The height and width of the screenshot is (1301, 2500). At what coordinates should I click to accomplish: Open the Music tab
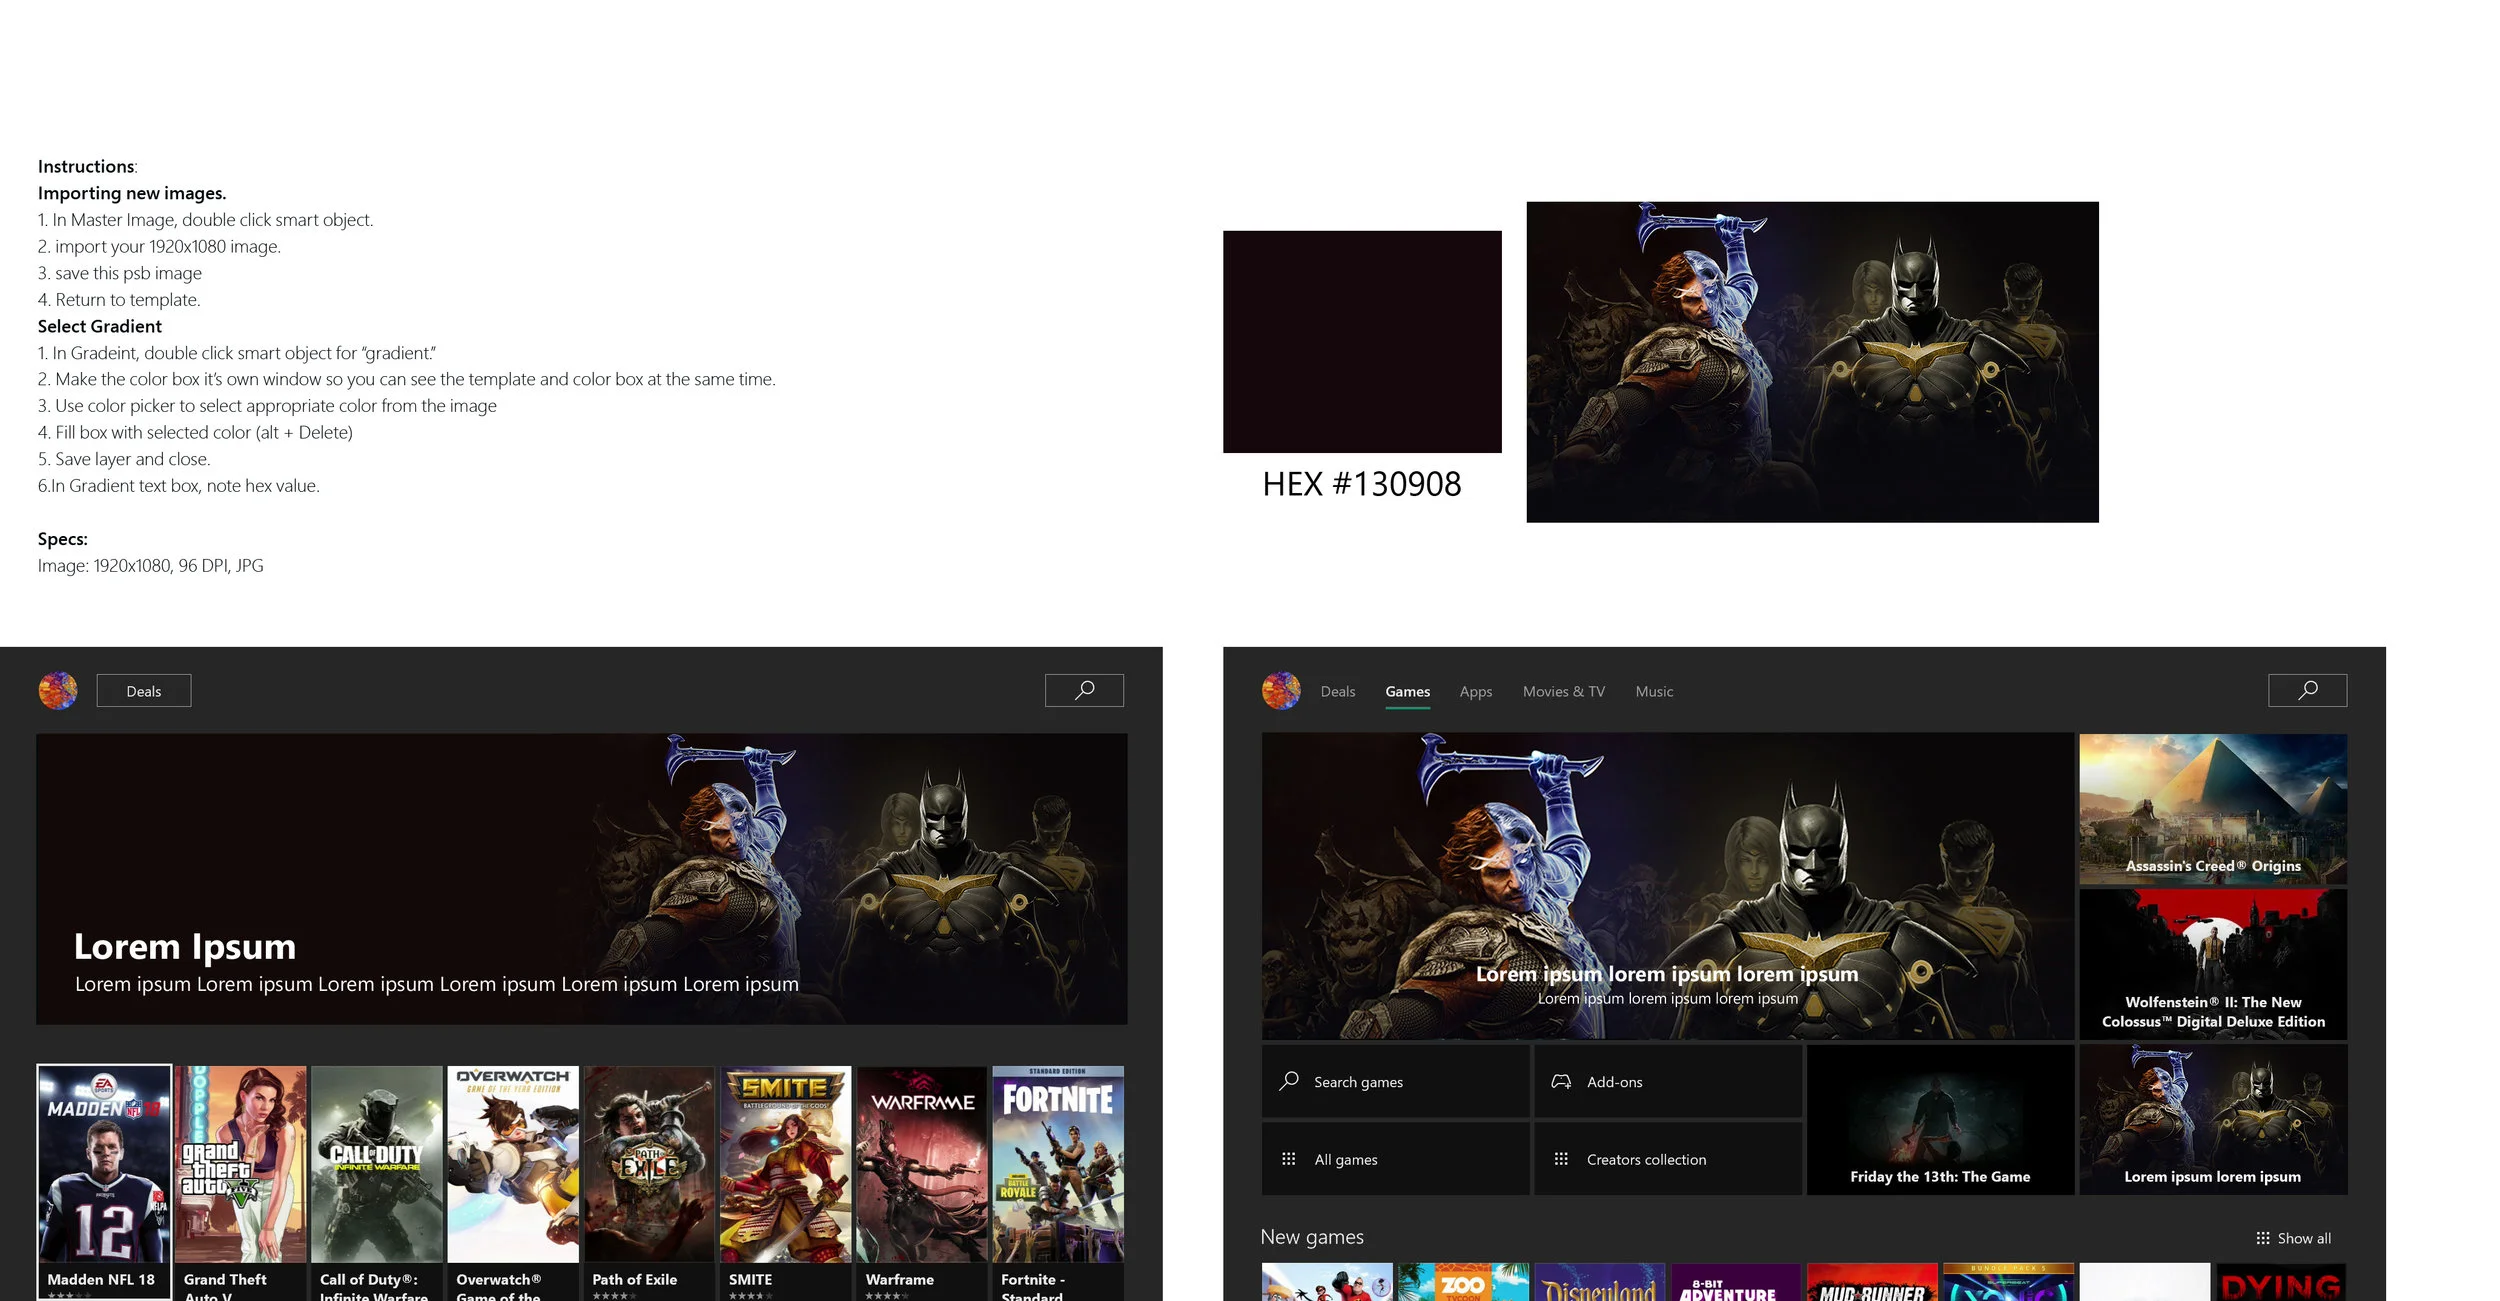1654,692
